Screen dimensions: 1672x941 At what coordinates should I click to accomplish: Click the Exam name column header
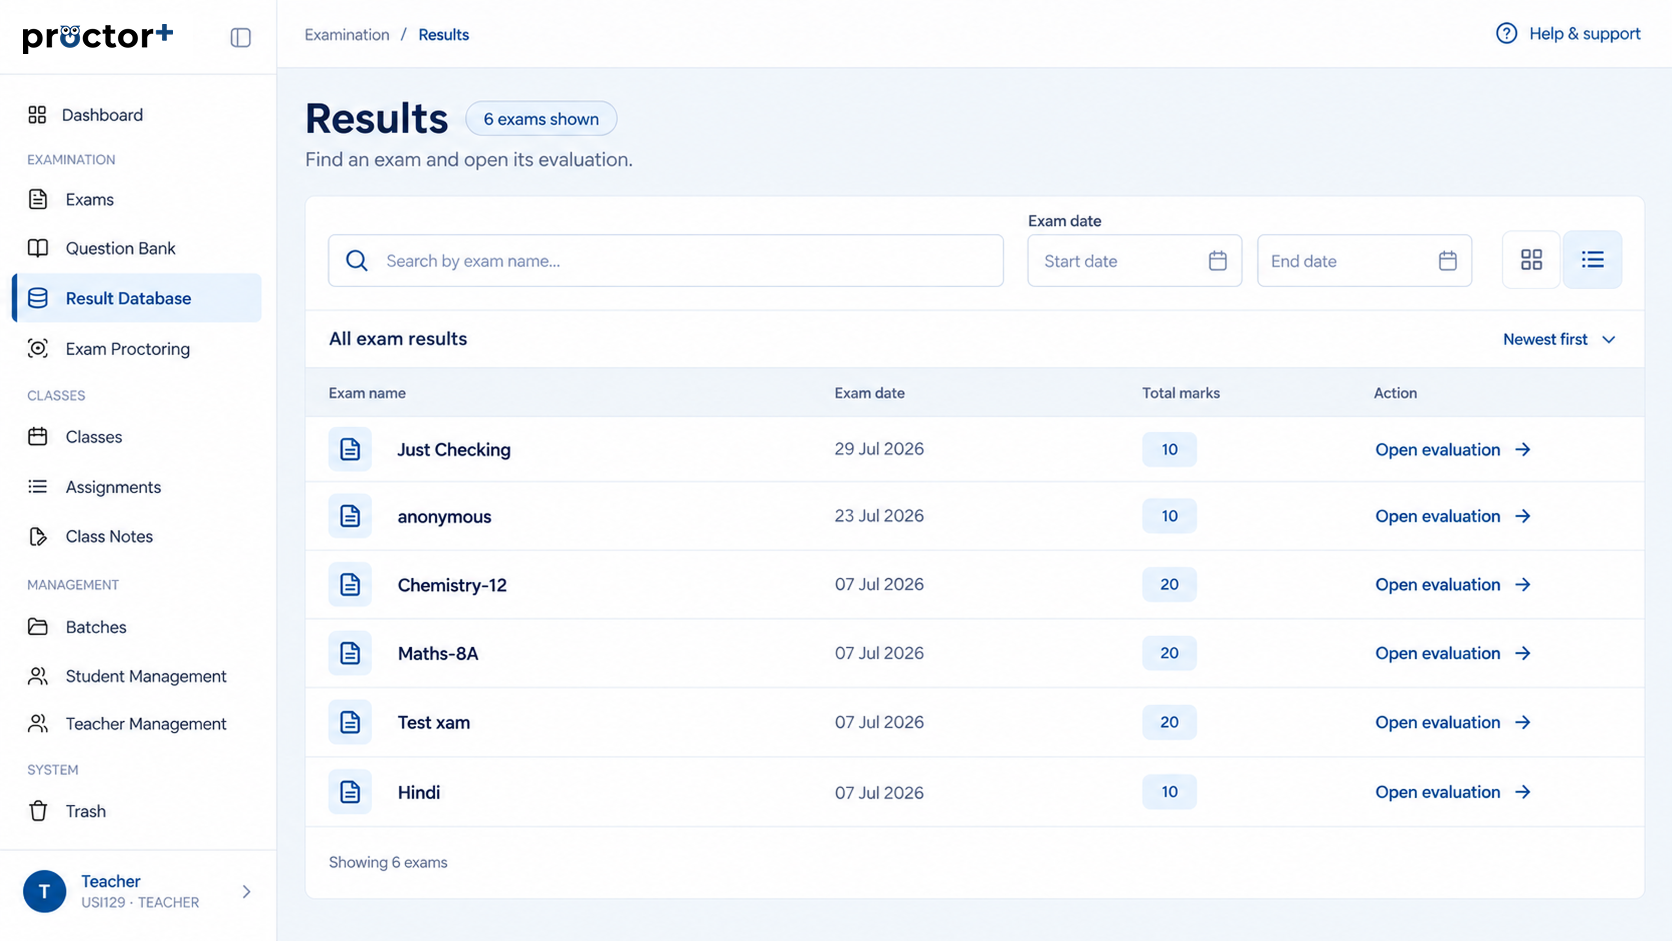click(x=367, y=393)
